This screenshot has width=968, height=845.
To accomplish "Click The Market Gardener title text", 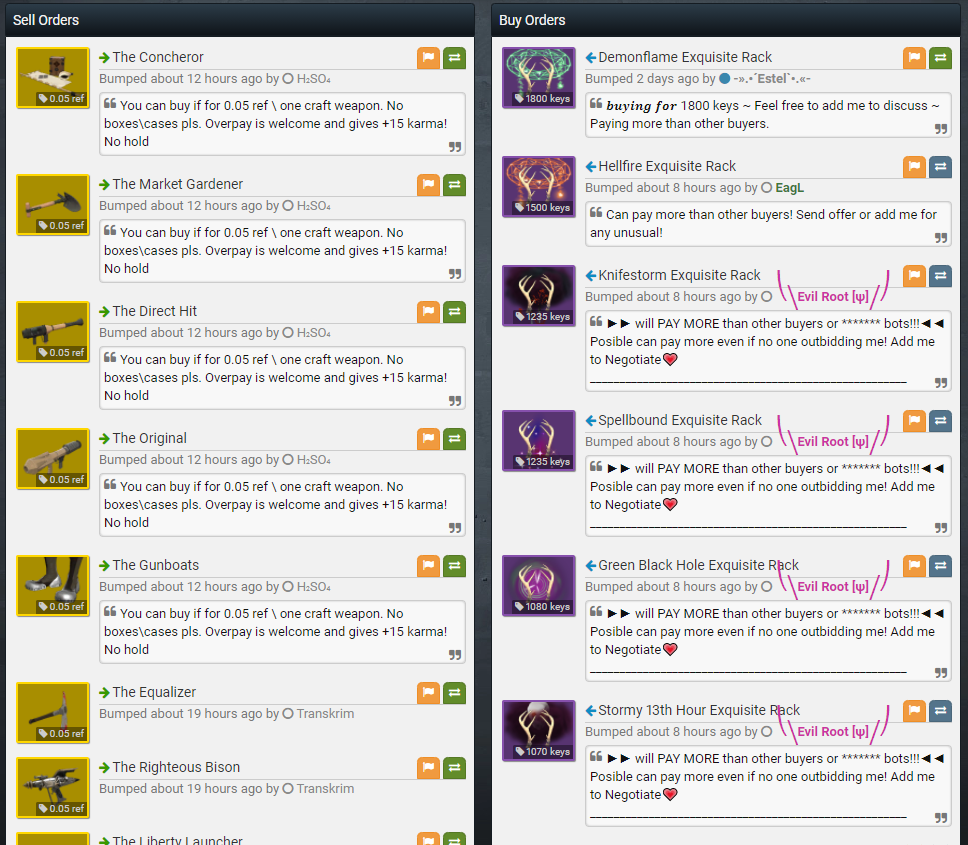I will point(178,185).
